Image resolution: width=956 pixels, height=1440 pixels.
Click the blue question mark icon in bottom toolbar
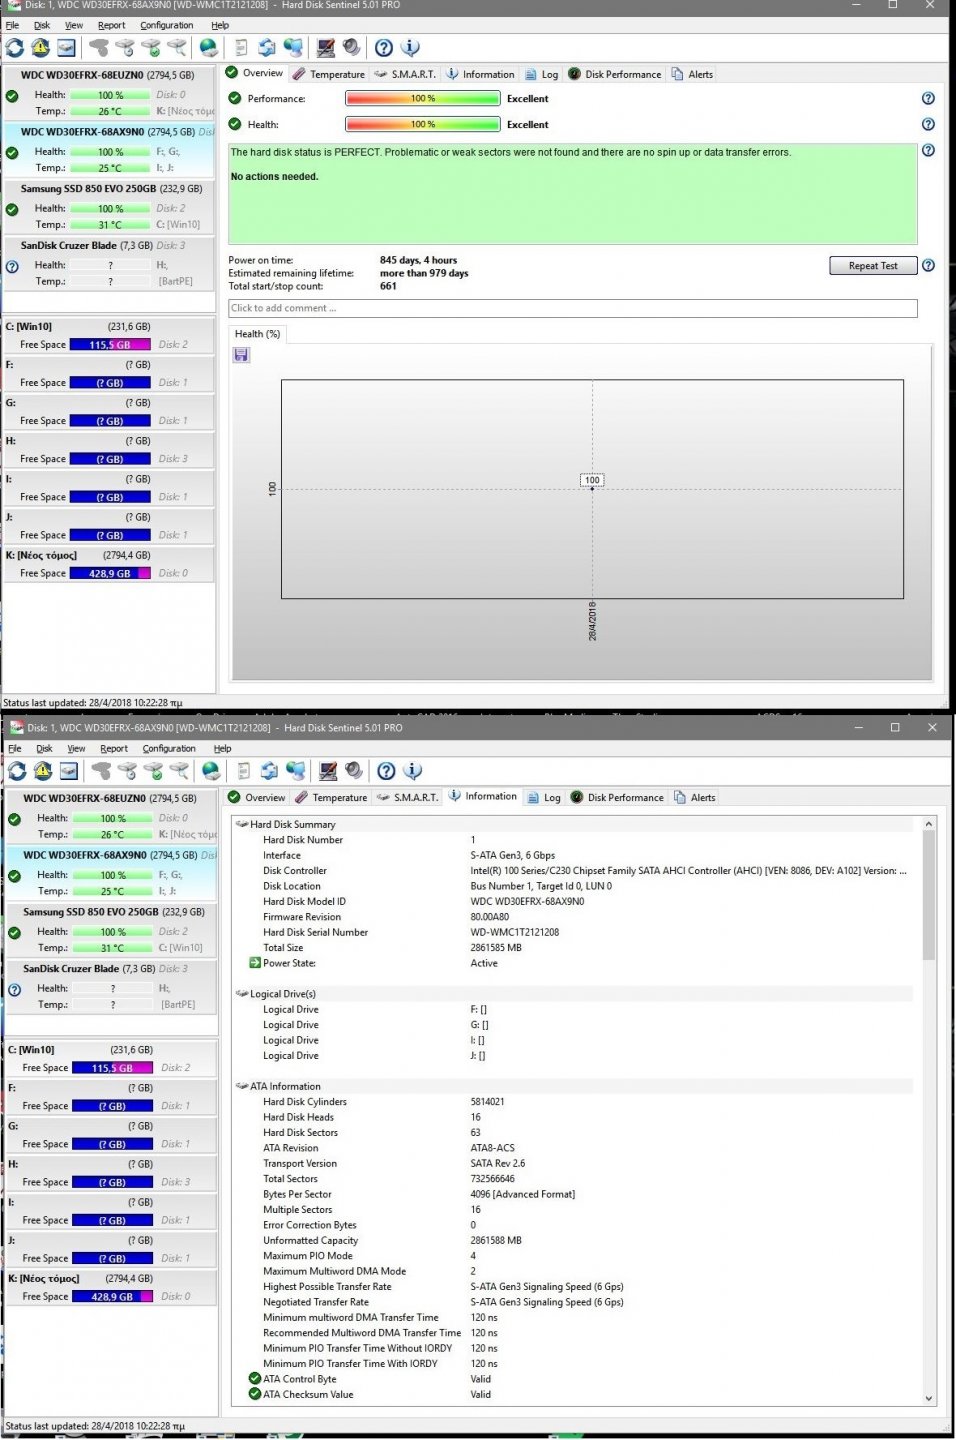coord(386,771)
